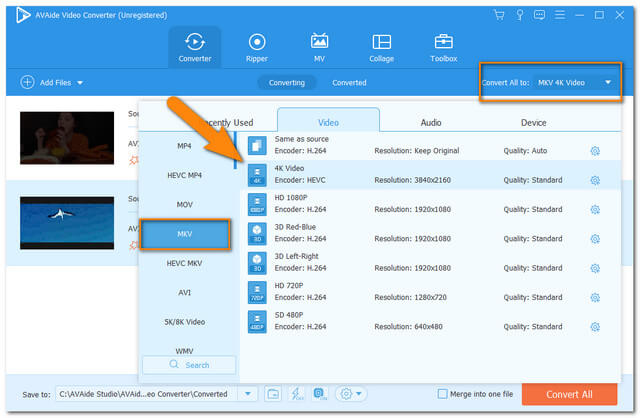Viewport: 640px width, 418px height.
Task: Open settings gear for 4K Video preset
Action: tap(595, 180)
